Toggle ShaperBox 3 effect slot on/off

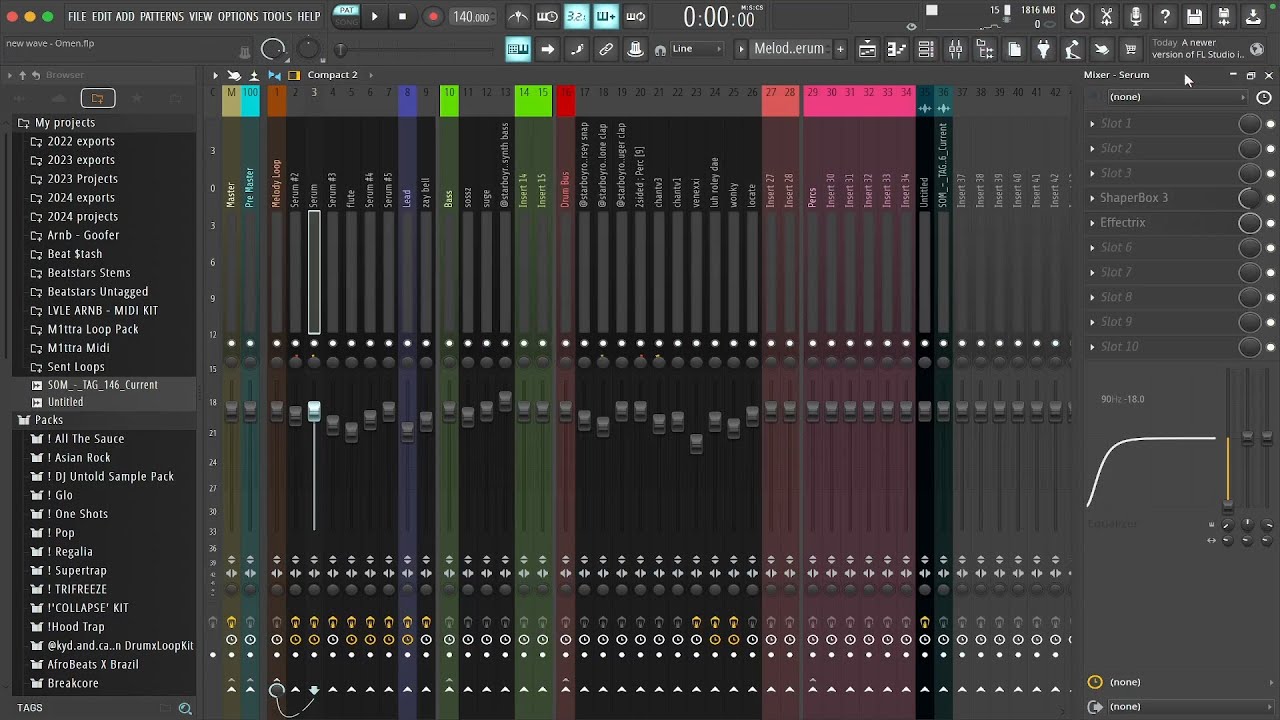[x=1271, y=198]
